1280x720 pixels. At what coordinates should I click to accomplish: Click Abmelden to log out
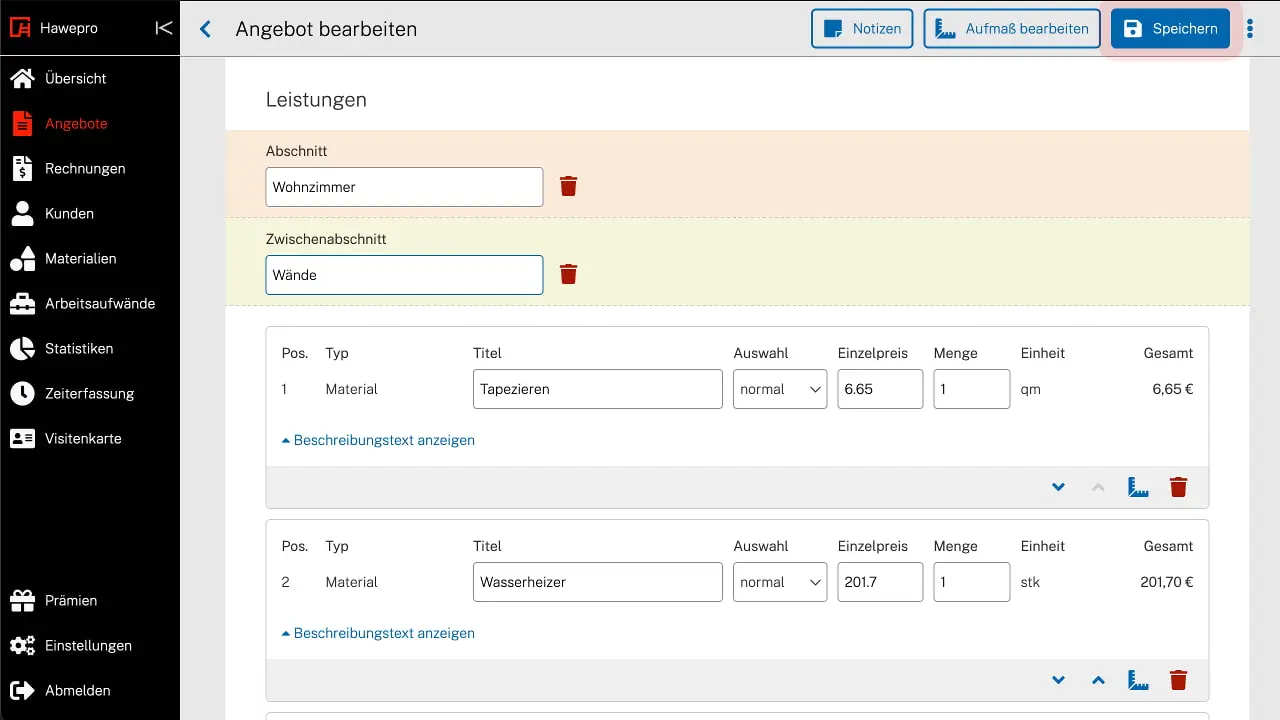[90, 690]
